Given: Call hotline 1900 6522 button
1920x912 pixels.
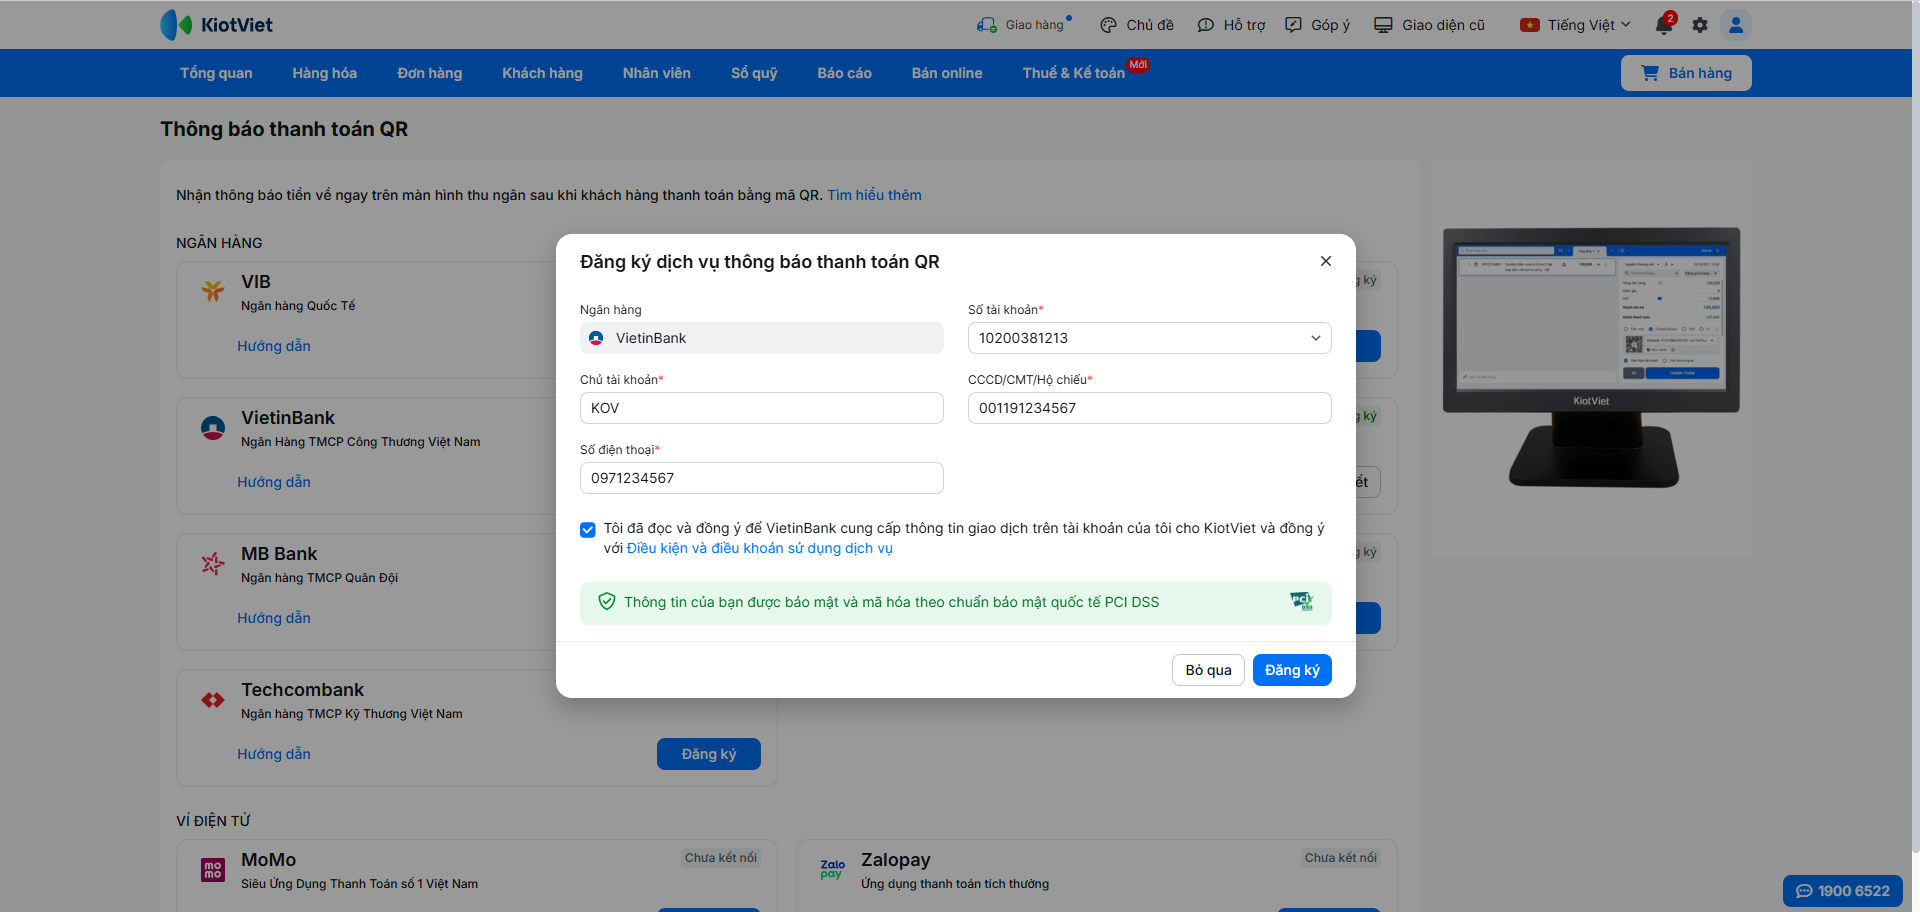Looking at the screenshot, I should 1843,891.
